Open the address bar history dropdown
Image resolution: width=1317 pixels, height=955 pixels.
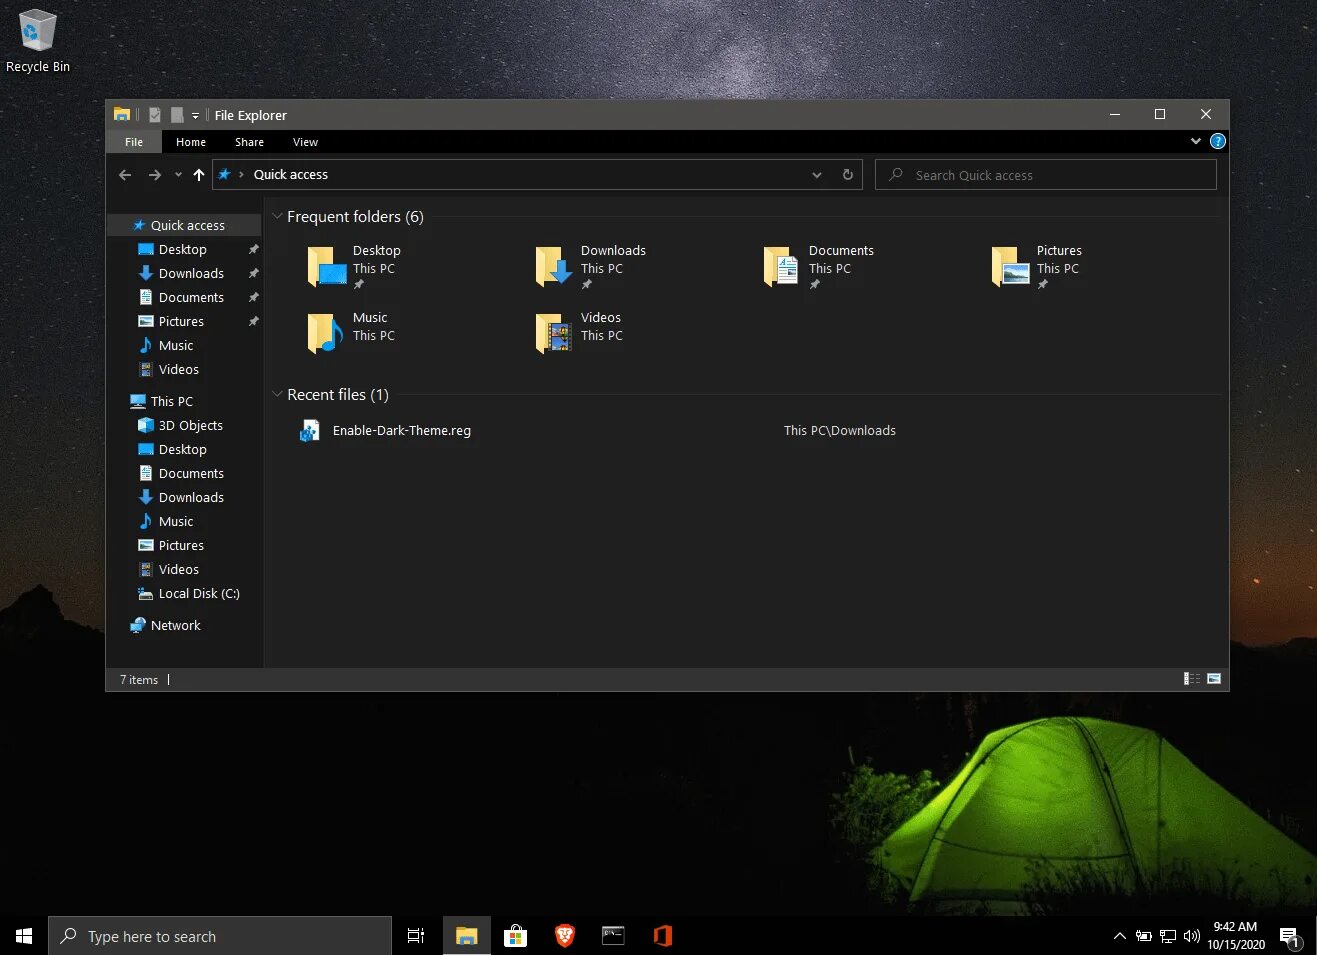tap(817, 175)
